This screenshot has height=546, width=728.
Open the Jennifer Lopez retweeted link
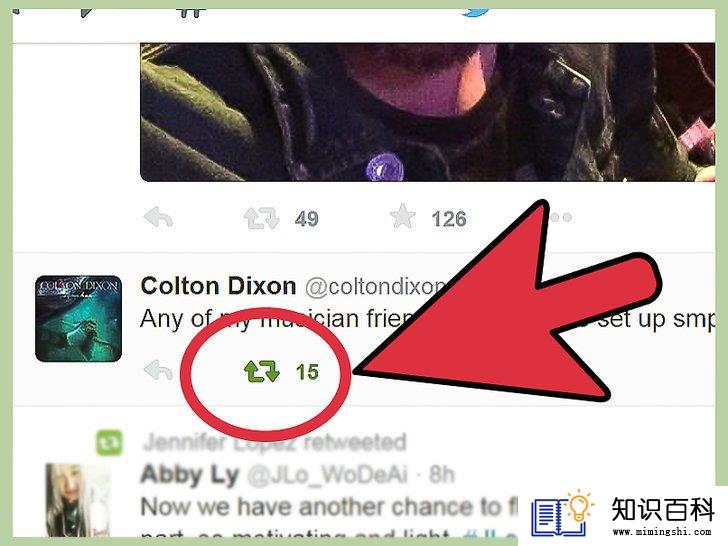[x=274, y=442]
